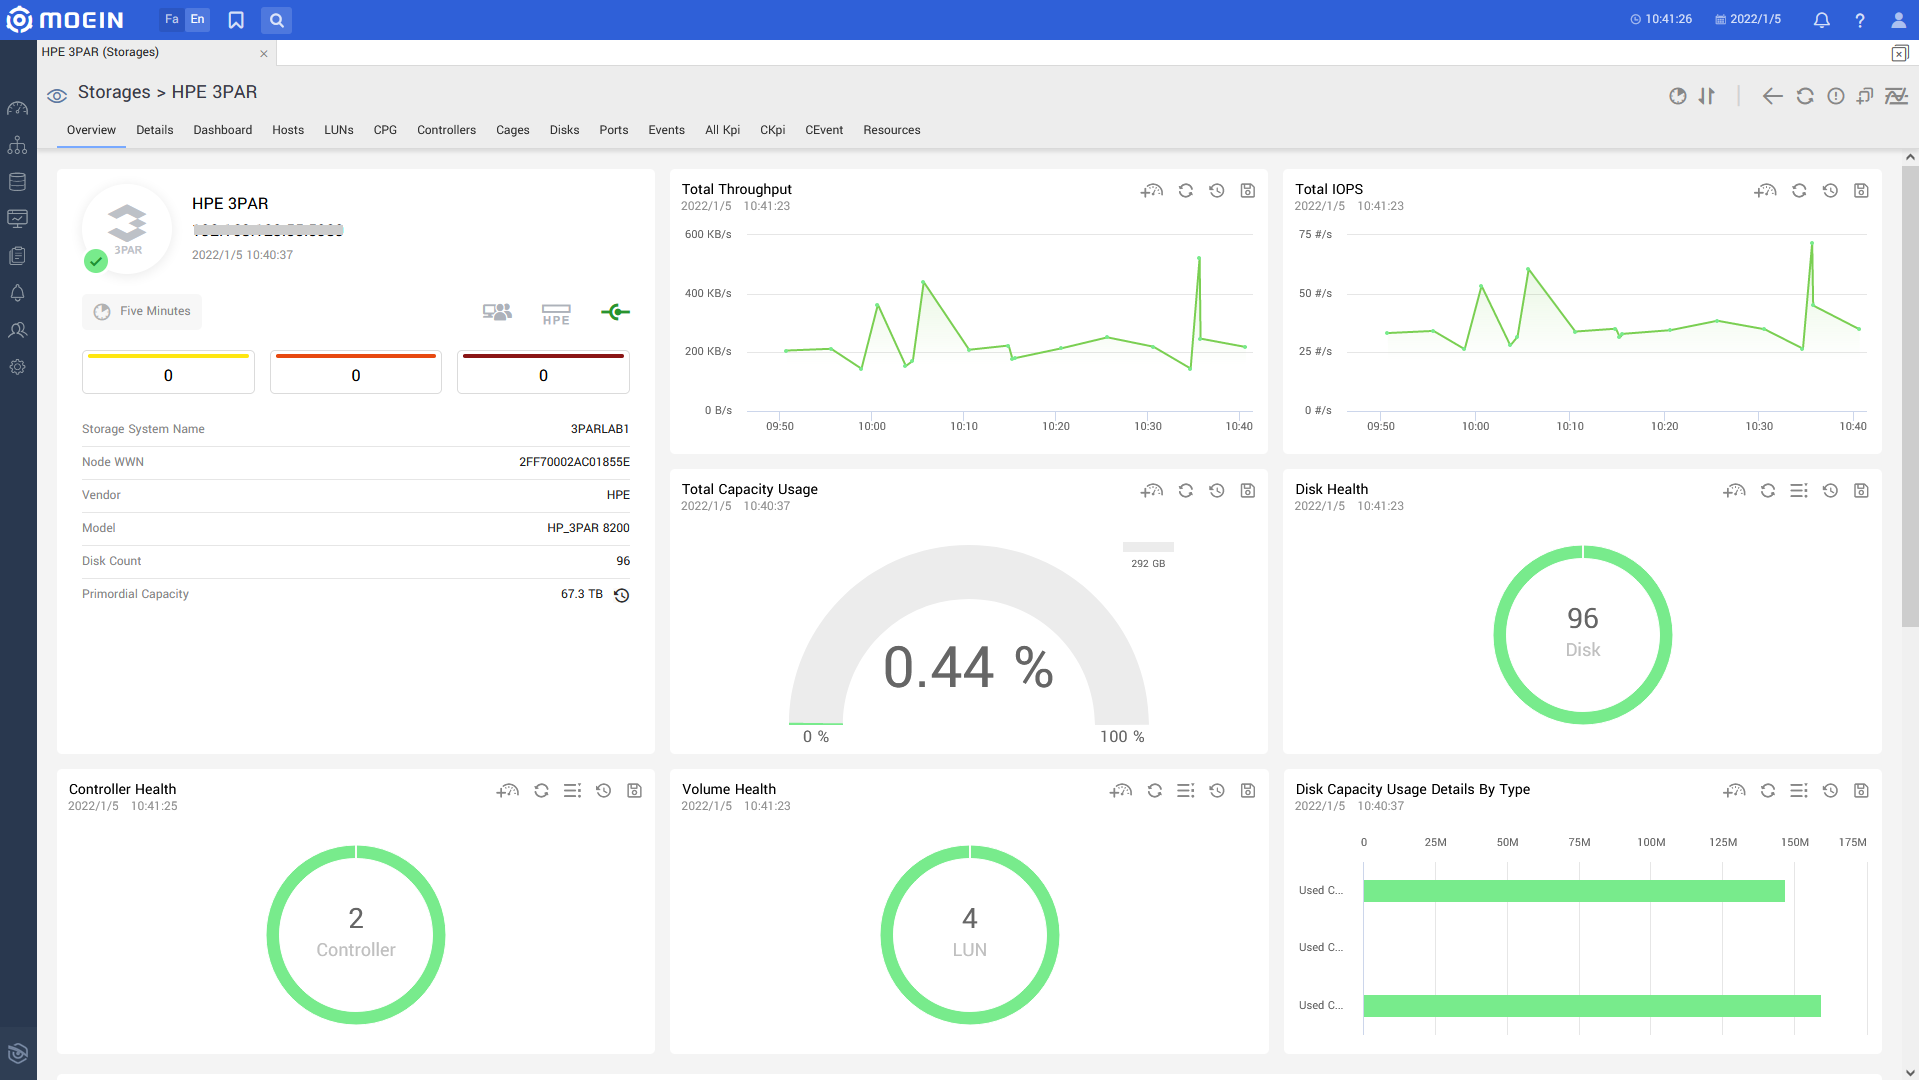1919x1080 pixels.
Task: Click the chart lines icon in page toolbar
Action: pos(1896,96)
